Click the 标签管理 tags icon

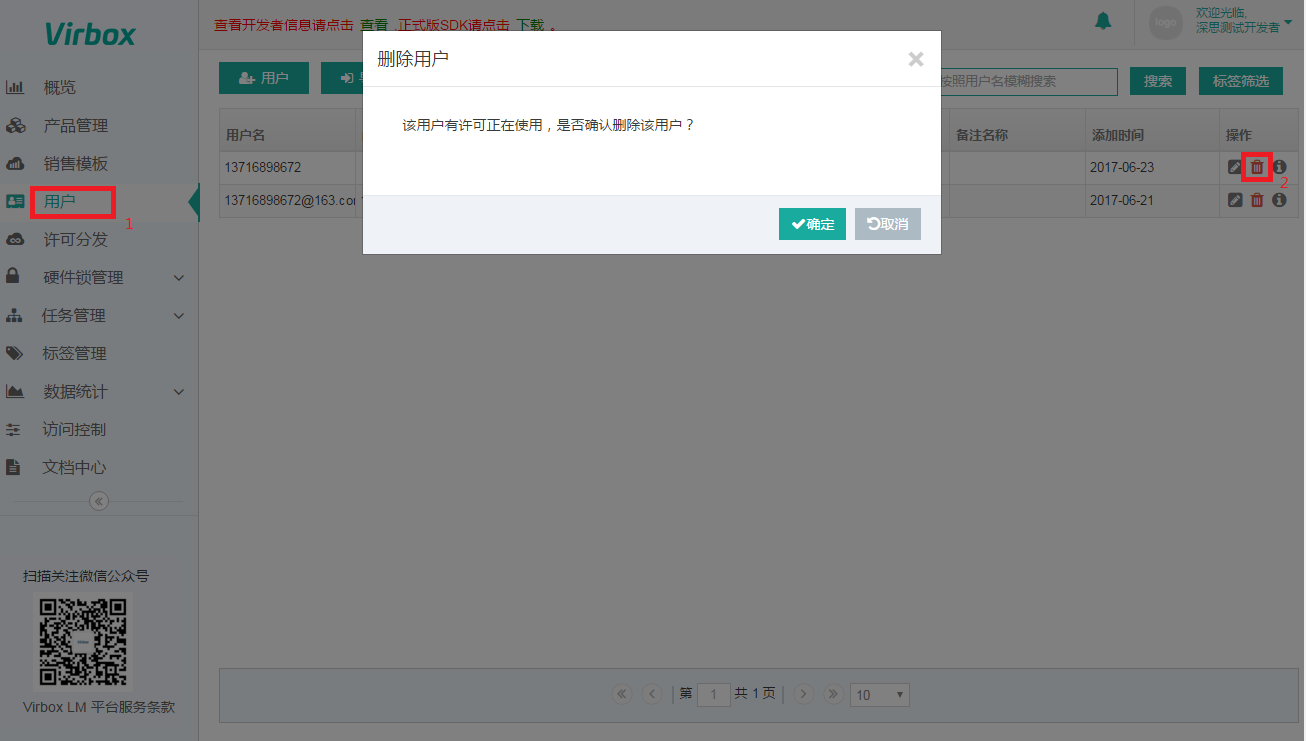click(x=15, y=354)
